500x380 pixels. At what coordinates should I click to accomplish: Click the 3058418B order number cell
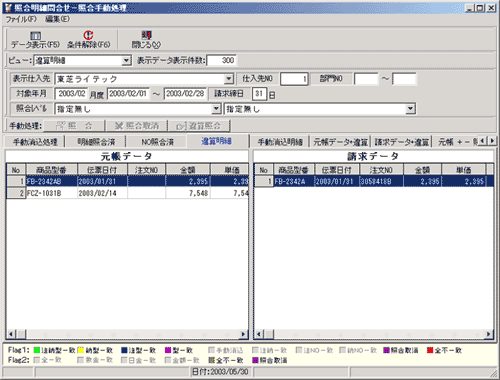381,181
